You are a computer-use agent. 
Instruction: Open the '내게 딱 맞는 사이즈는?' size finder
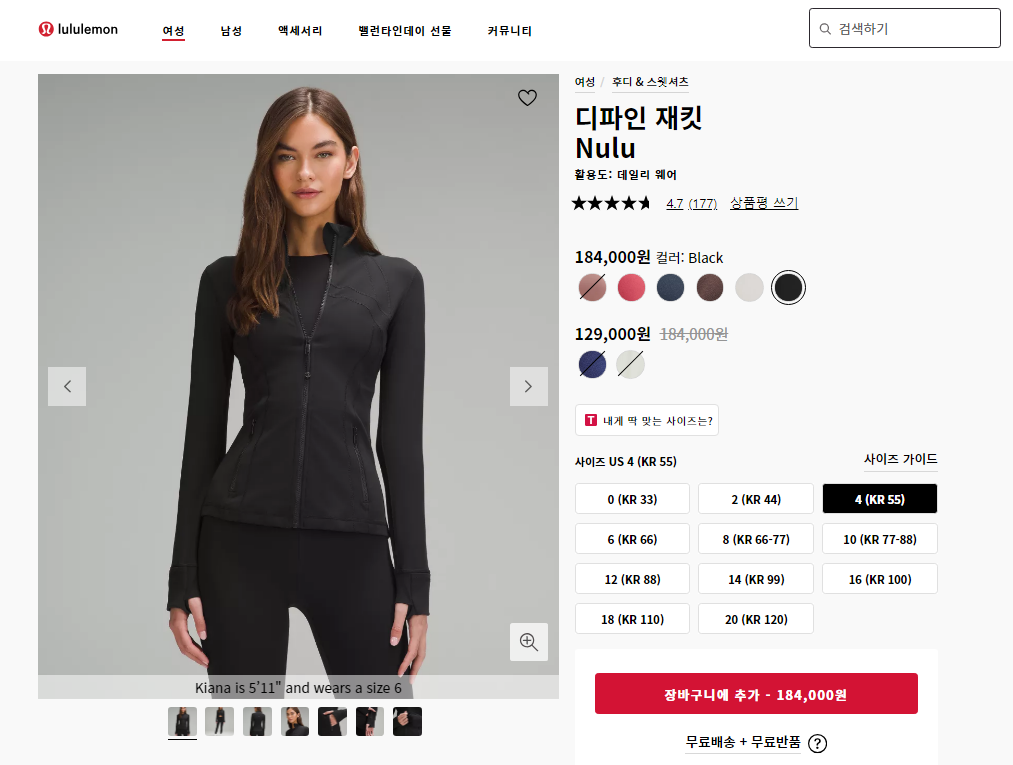click(647, 421)
